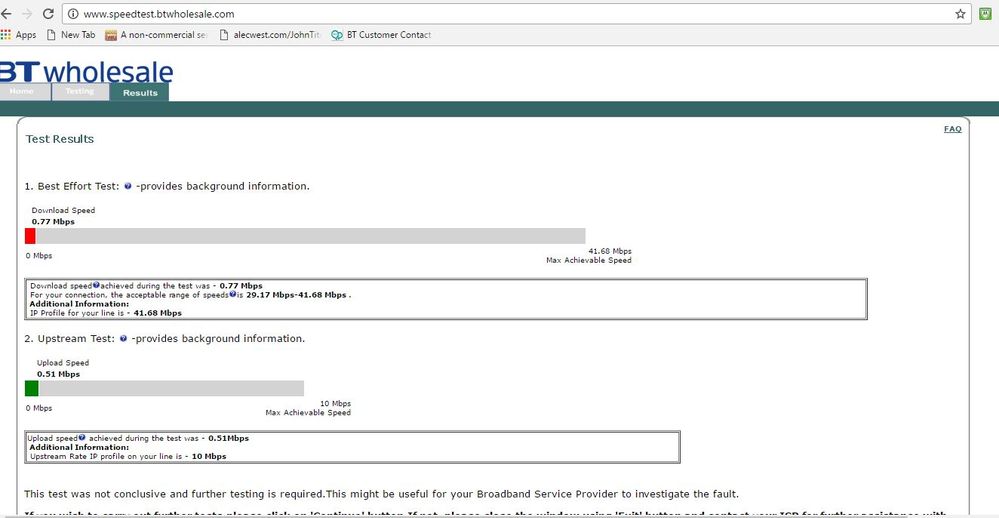The height and width of the screenshot is (518, 999).
Task: Click help icon beside Best Effort Test
Action: point(128,186)
